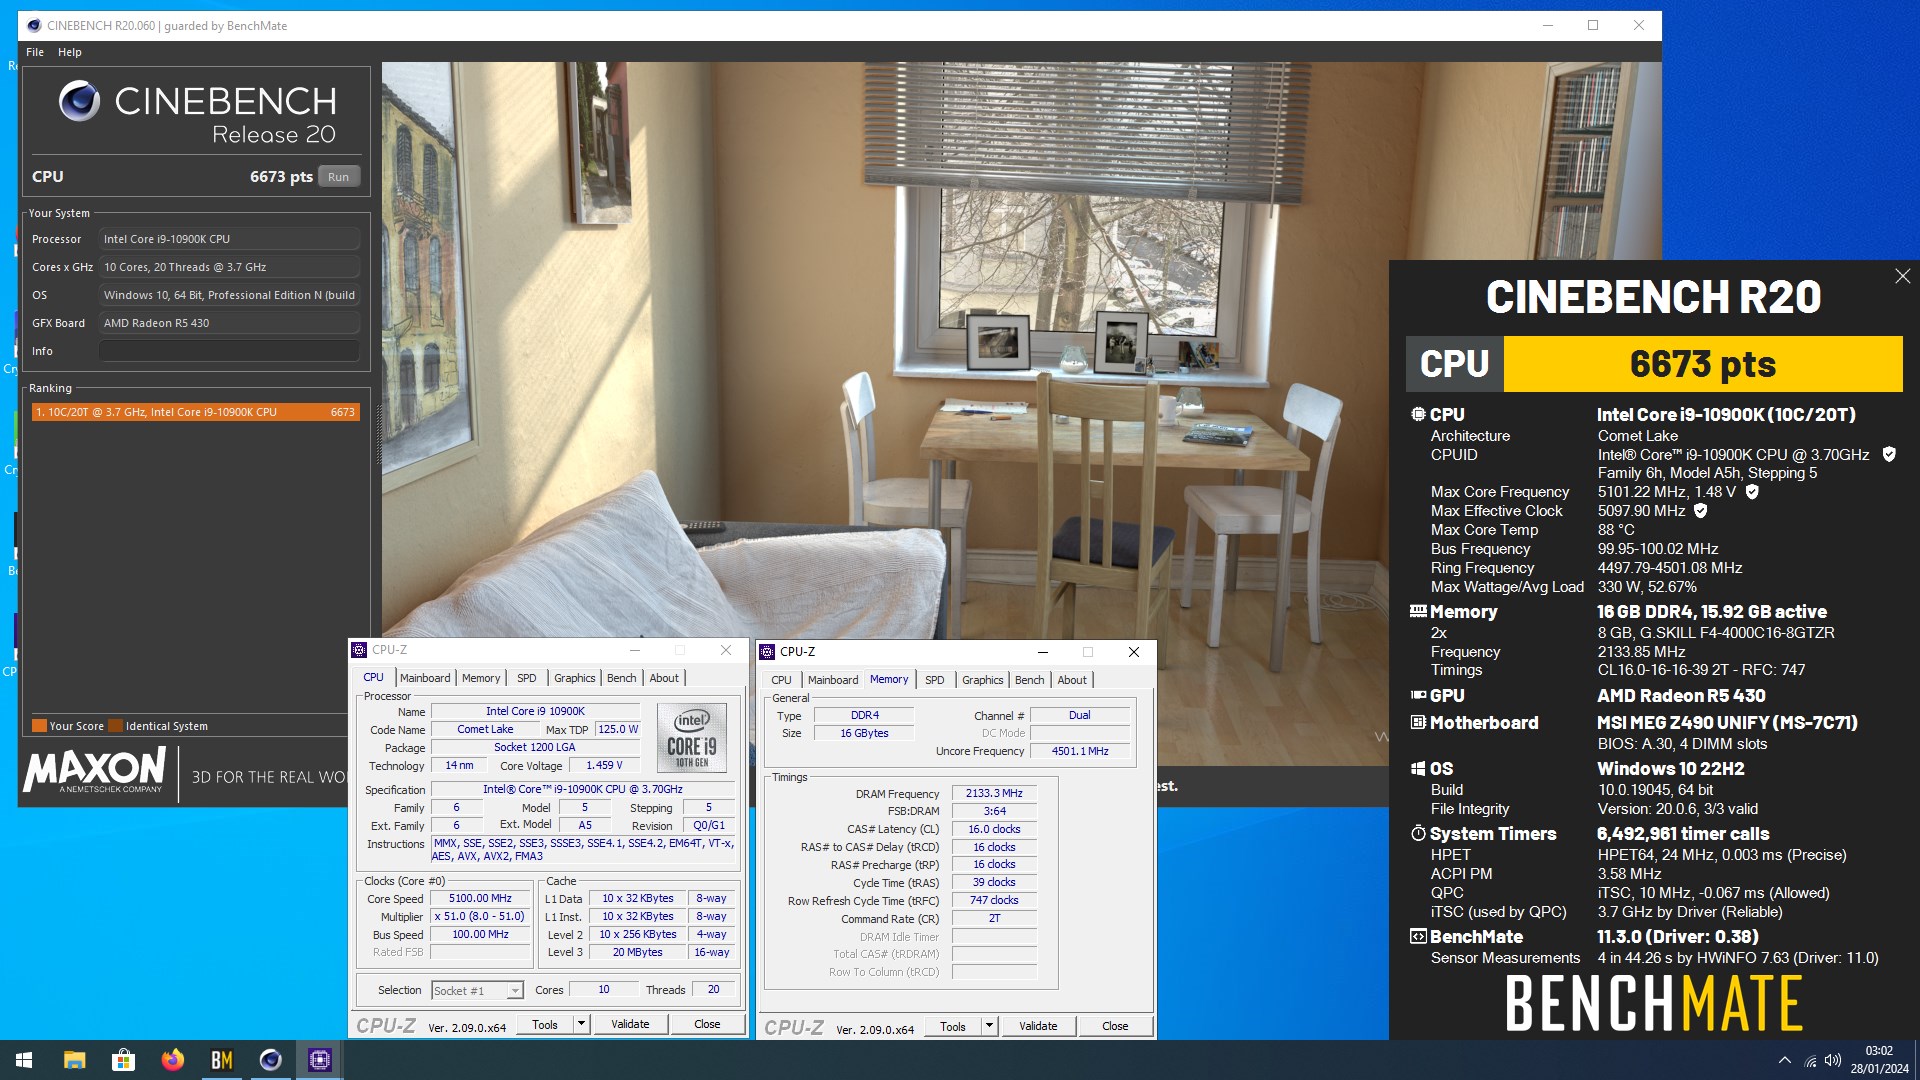Expand the Tools arrow in the Memory CPU-Z window
Screen dimensions: 1920x1080
(989, 1026)
